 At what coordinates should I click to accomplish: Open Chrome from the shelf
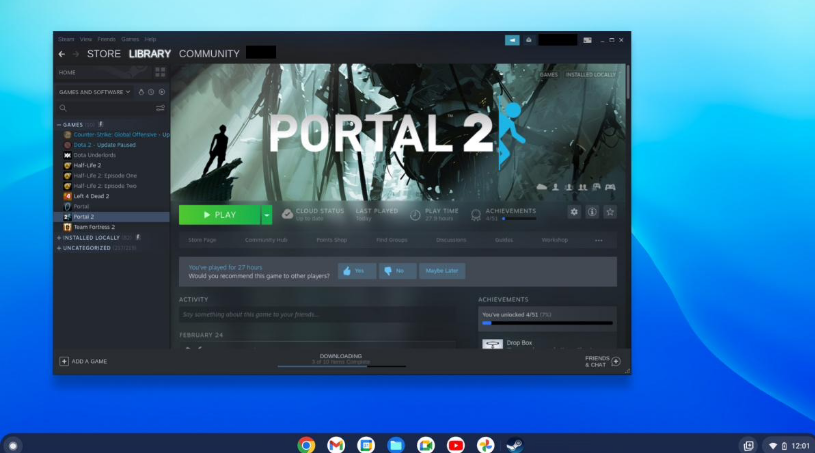(x=306, y=445)
